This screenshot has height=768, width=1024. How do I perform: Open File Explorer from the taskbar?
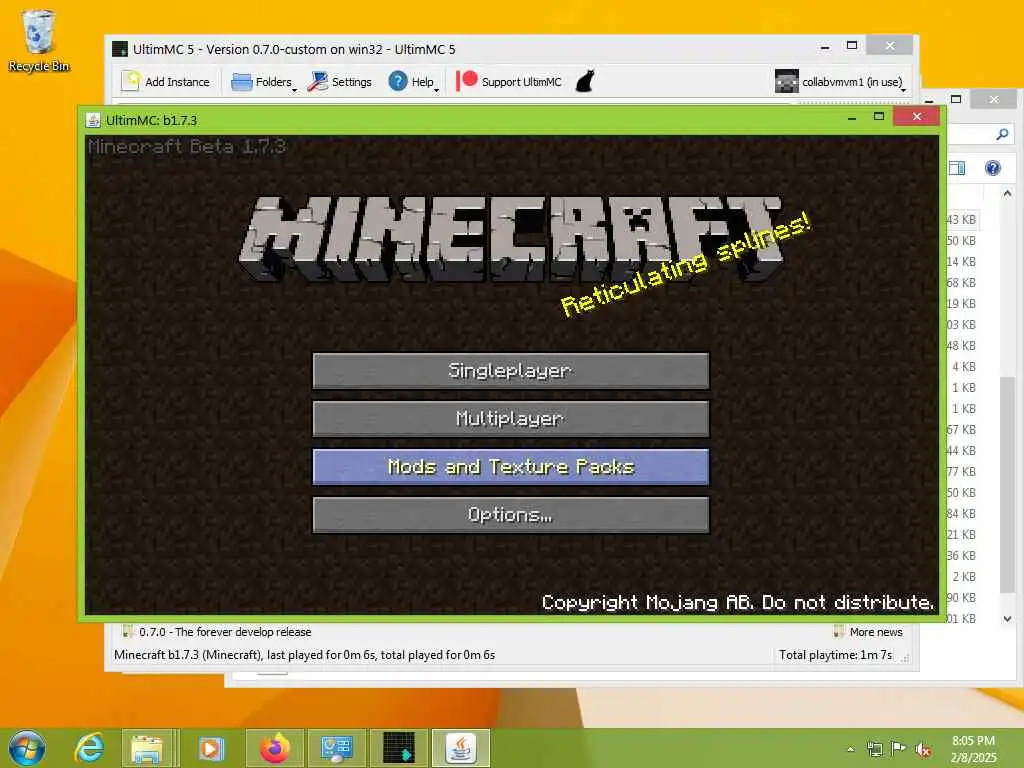[147, 748]
